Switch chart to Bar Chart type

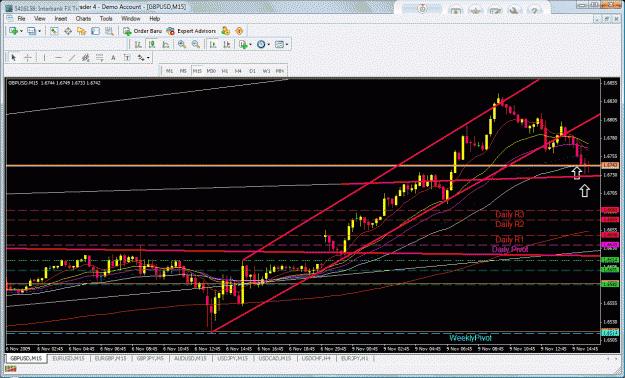[138, 45]
